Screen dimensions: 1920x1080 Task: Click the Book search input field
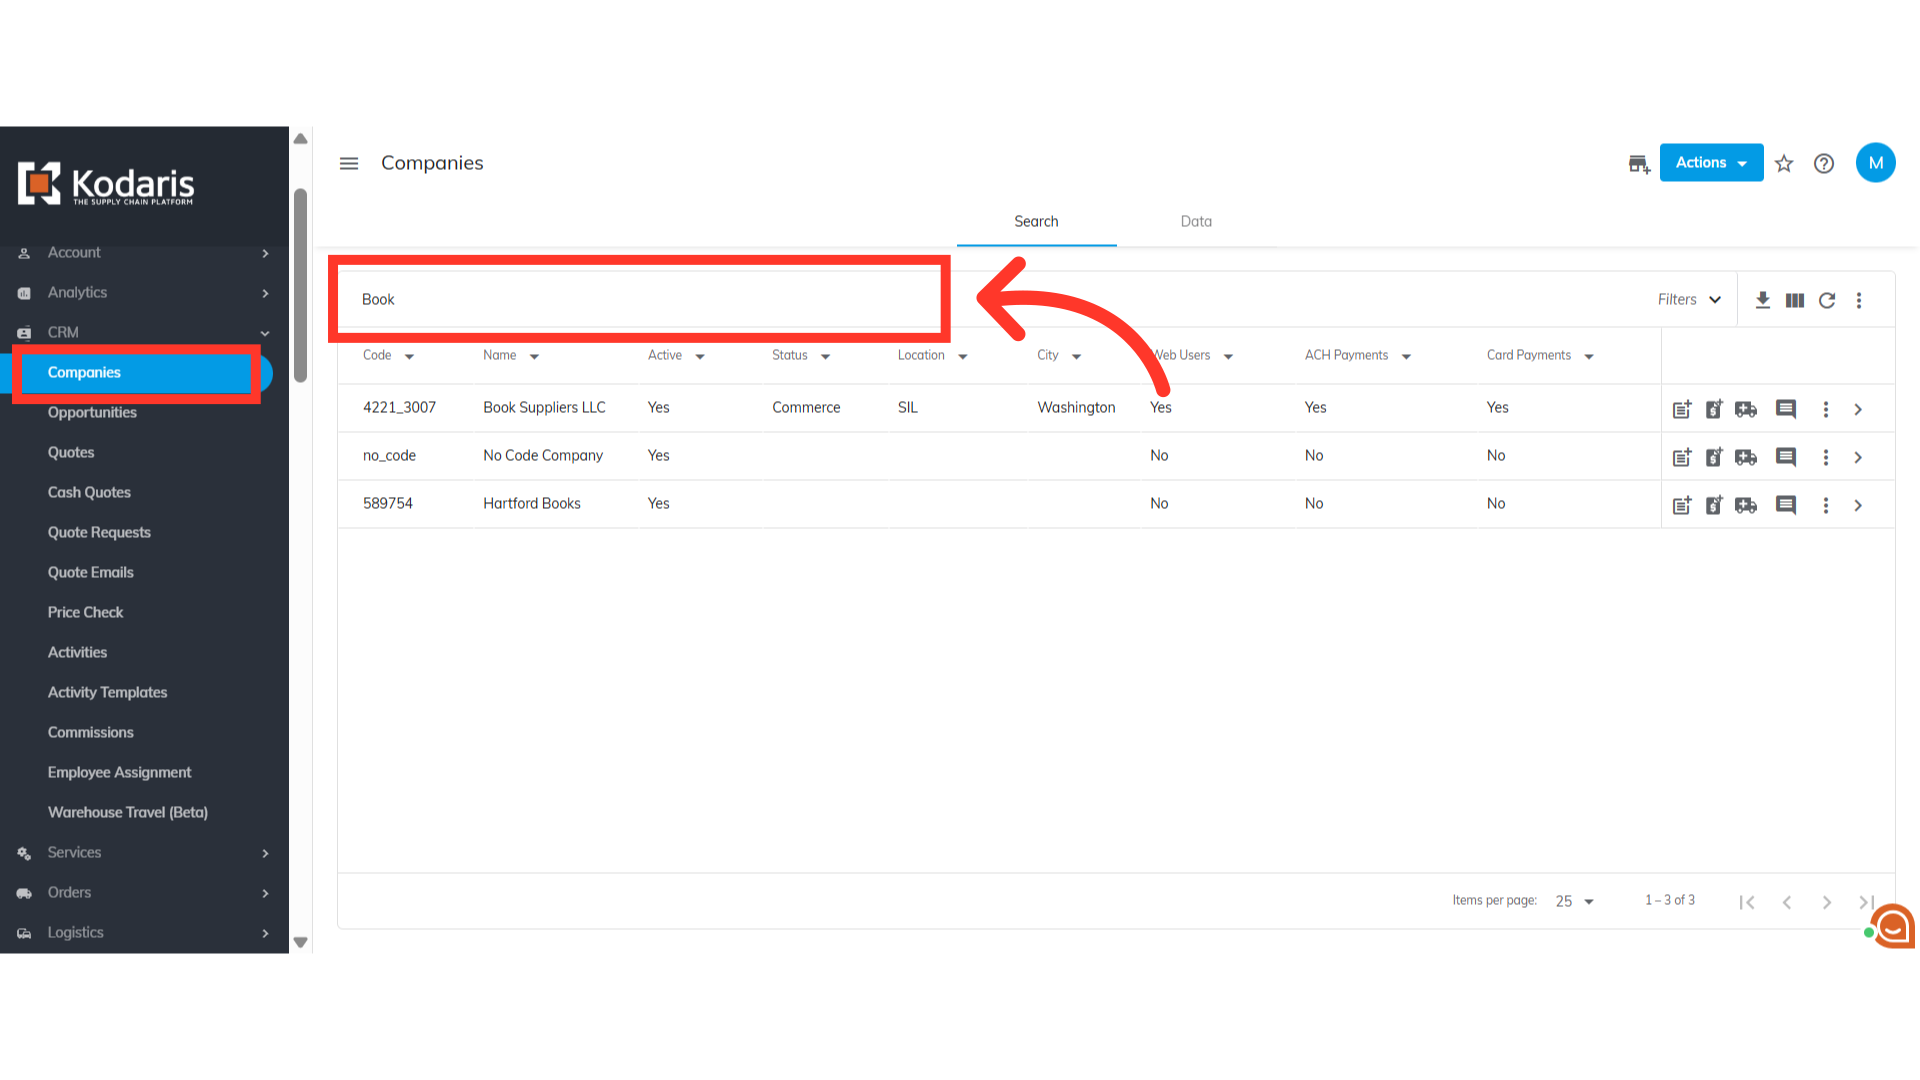pyautogui.click(x=640, y=300)
